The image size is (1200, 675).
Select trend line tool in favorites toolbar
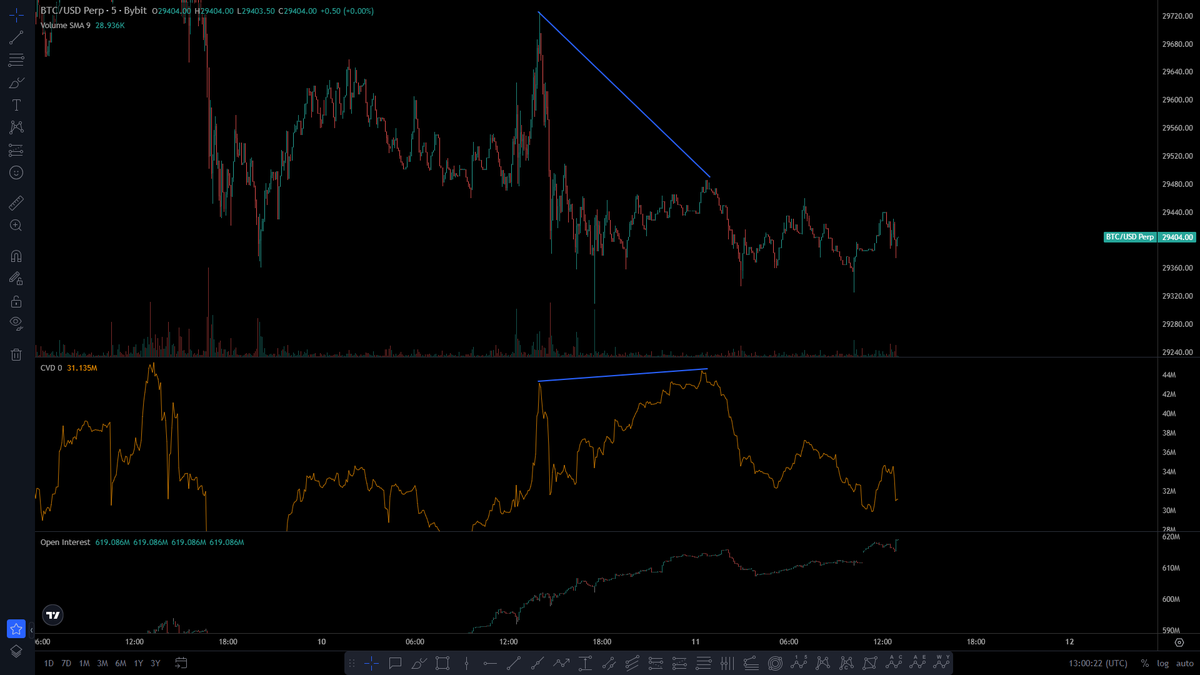pyautogui.click(x=514, y=663)
